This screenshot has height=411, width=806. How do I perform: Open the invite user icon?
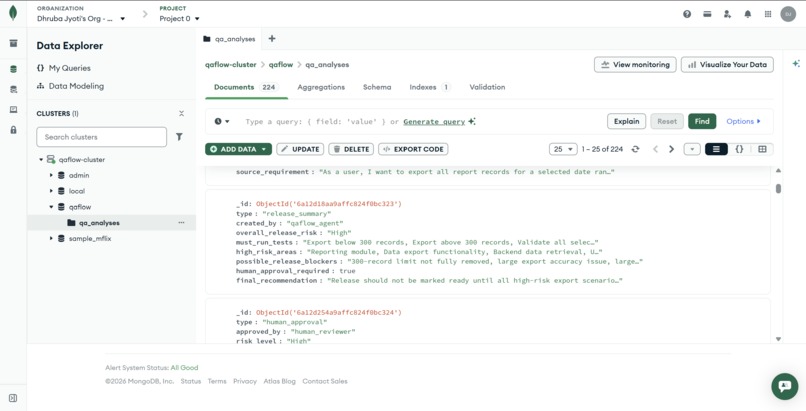tap(727, 14)
